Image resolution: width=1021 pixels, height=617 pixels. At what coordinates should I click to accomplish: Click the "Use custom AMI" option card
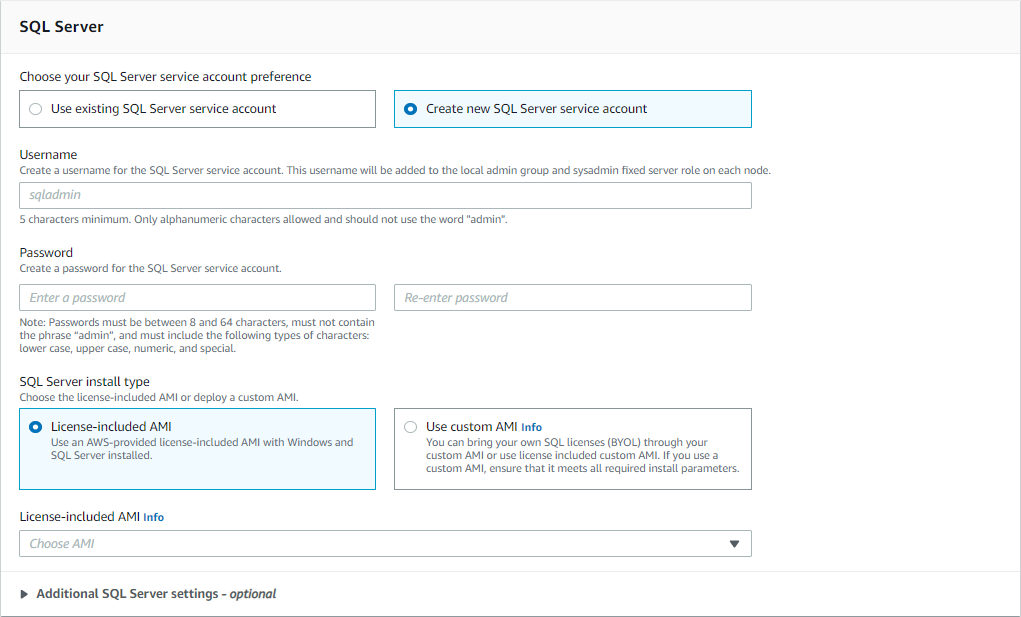point(572,448)
